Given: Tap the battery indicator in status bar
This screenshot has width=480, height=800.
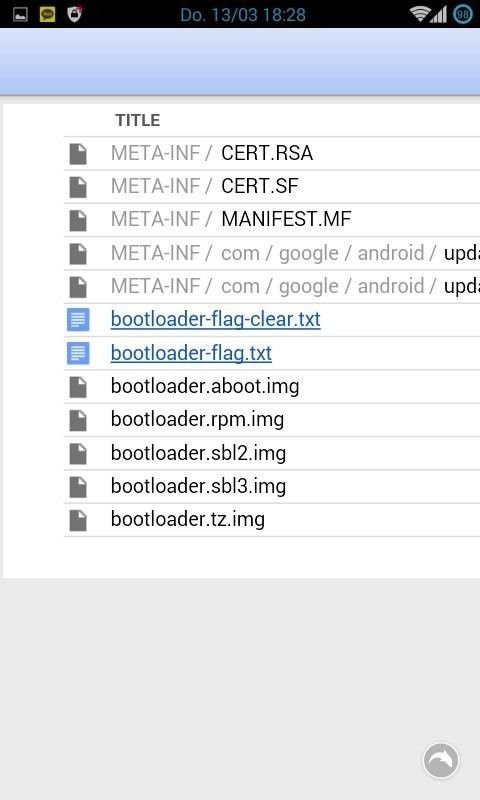Looking at the screenshot, I should pyautogui.click(x=463, y=14).
